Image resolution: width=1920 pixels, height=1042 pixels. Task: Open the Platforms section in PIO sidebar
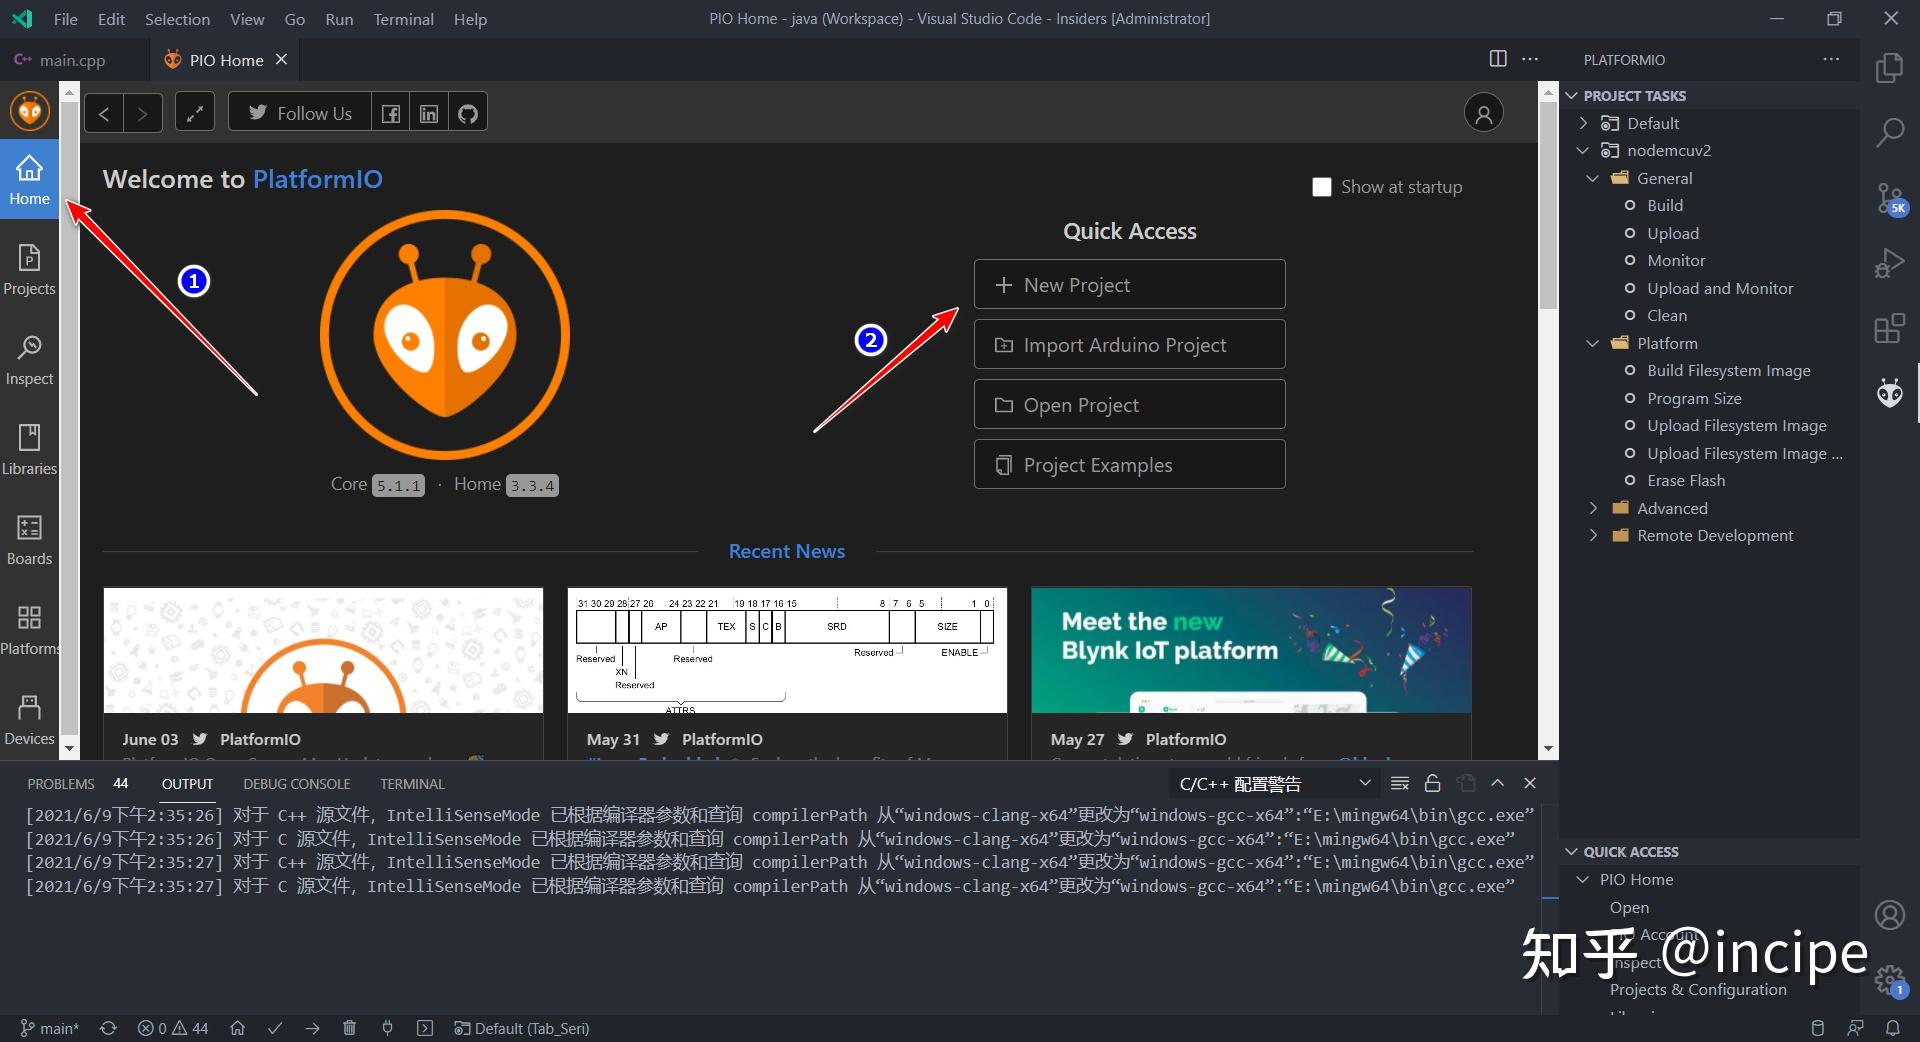pyautogui.click(x=29, y=630)
